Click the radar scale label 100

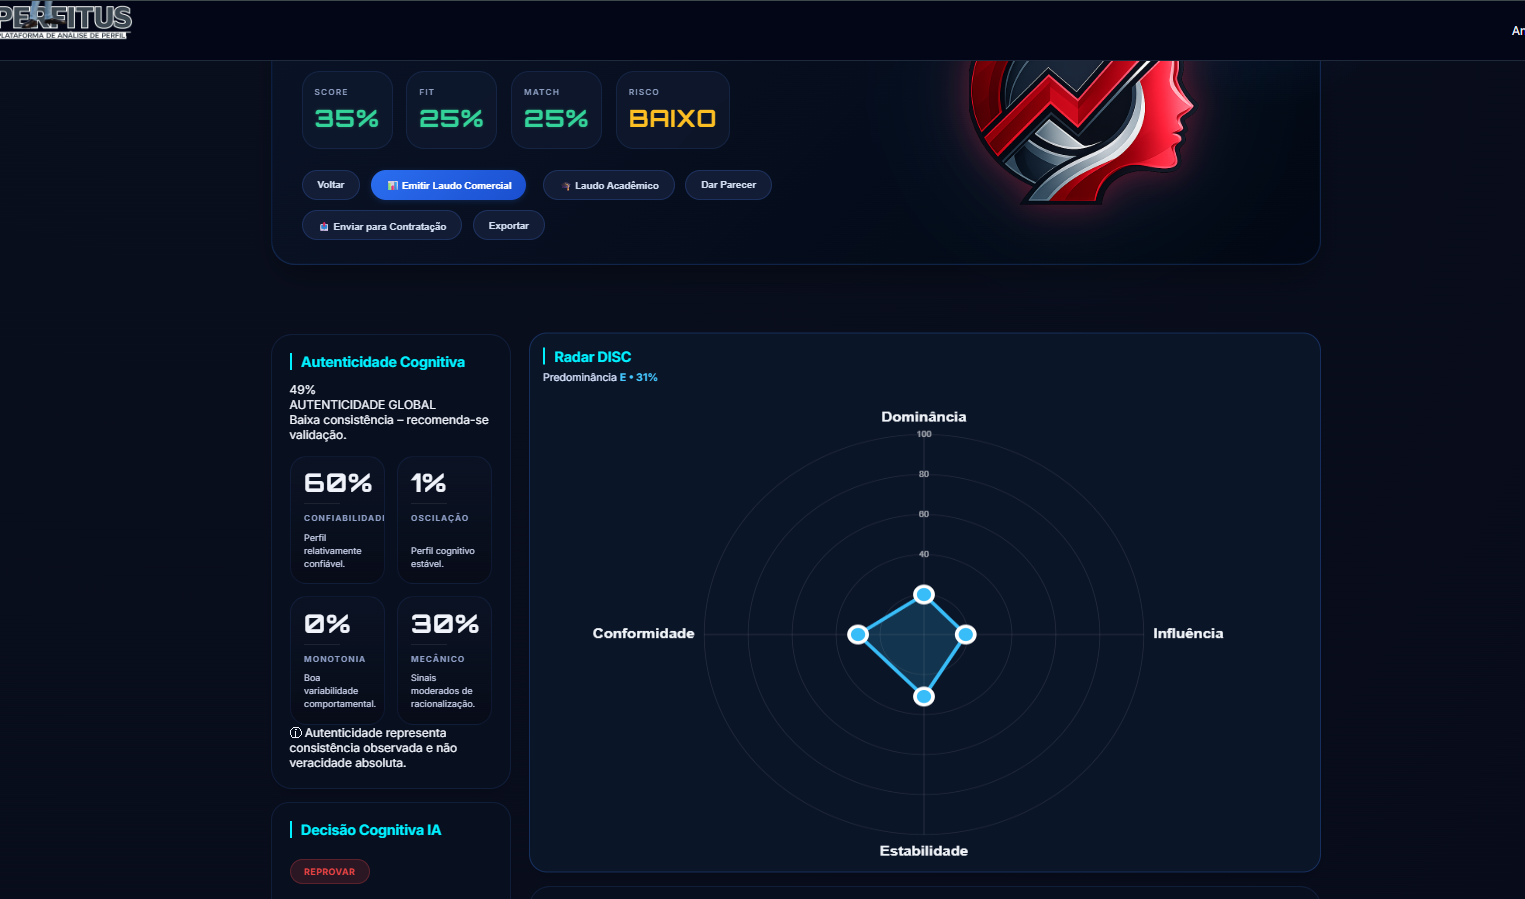[x=924, y=434]
